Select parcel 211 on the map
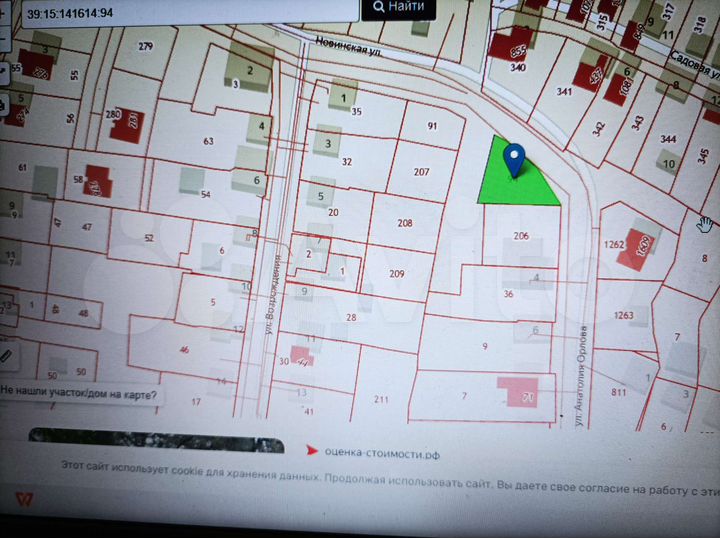720x538 pixels. (x=381, y=400)
